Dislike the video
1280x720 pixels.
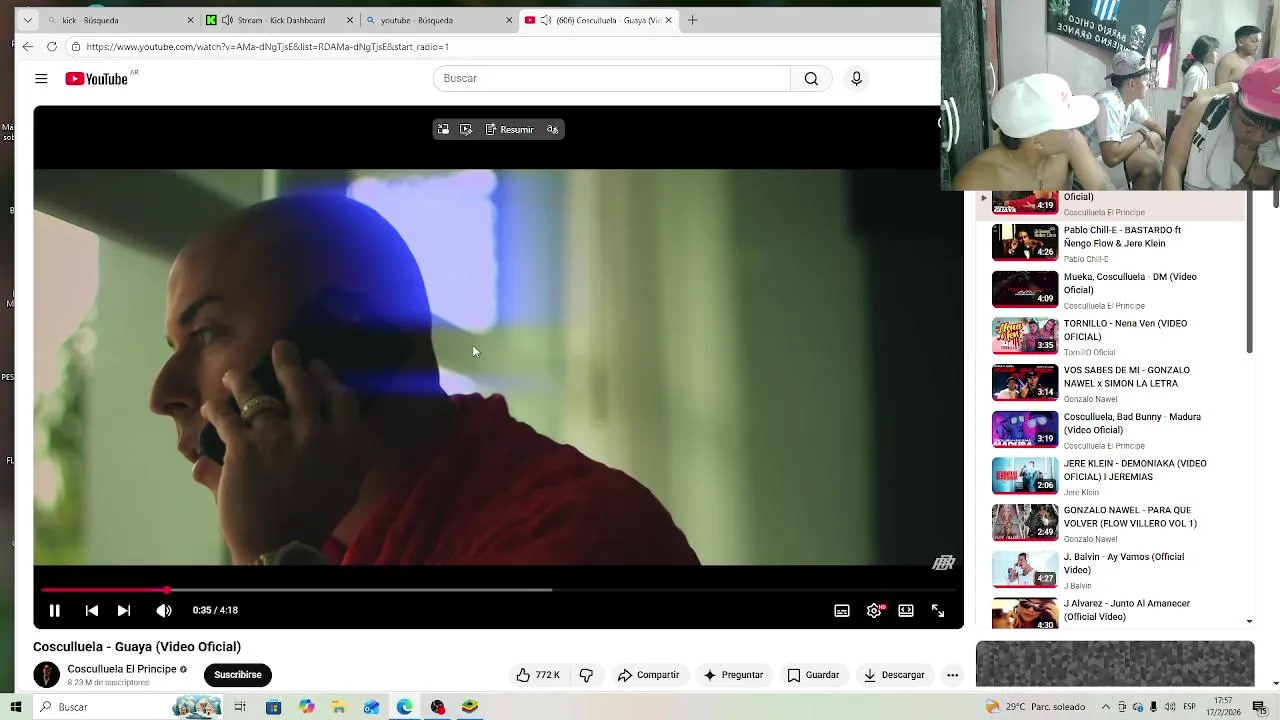point(586,675)
